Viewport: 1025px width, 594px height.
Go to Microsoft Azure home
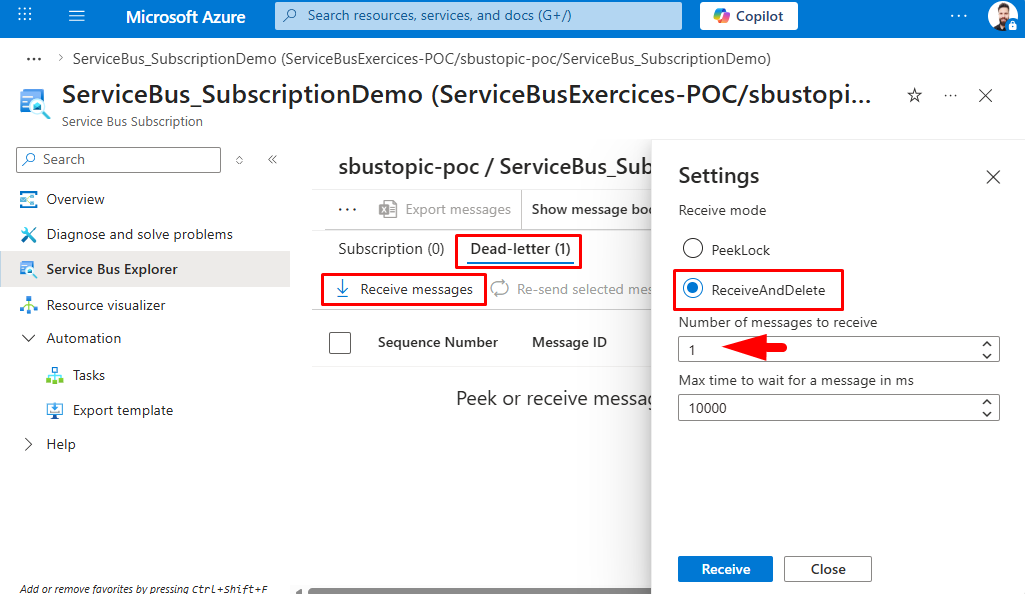pyautogui.click(x=186, y=17)
